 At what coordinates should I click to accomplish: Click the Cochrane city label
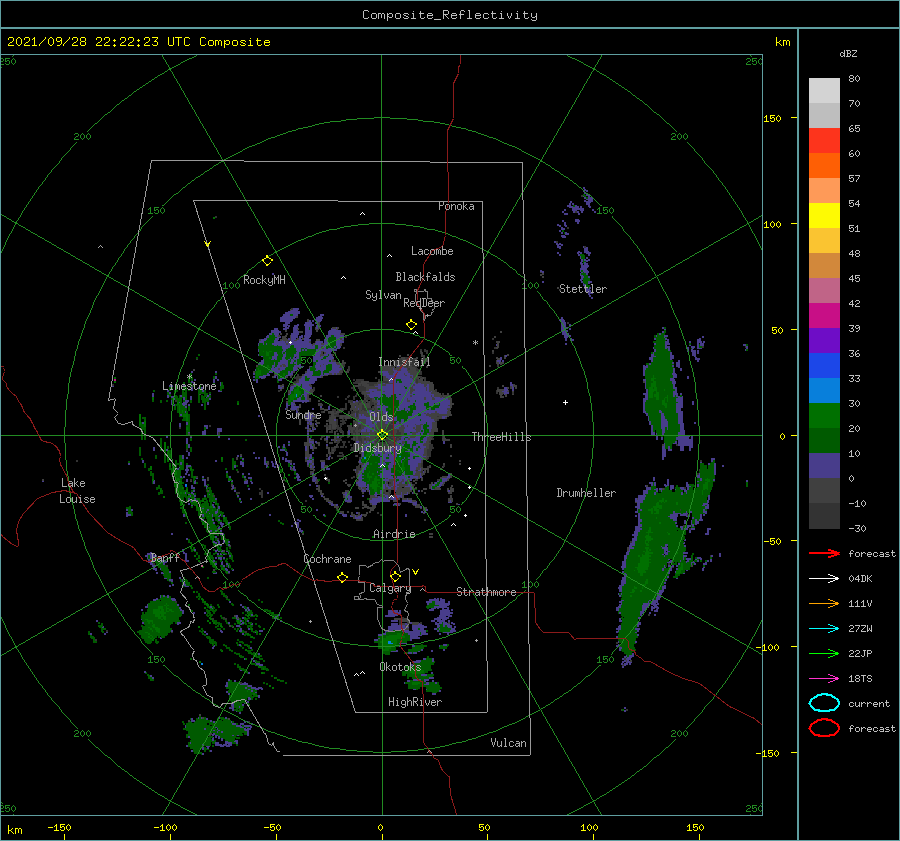pyautogui.click(x=327, y=559)
